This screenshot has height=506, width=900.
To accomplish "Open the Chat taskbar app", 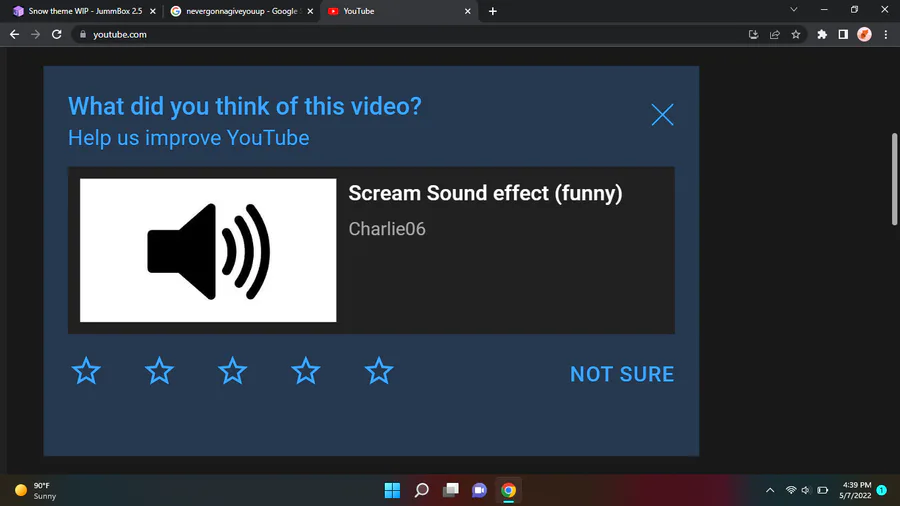I will pos(479,490).
